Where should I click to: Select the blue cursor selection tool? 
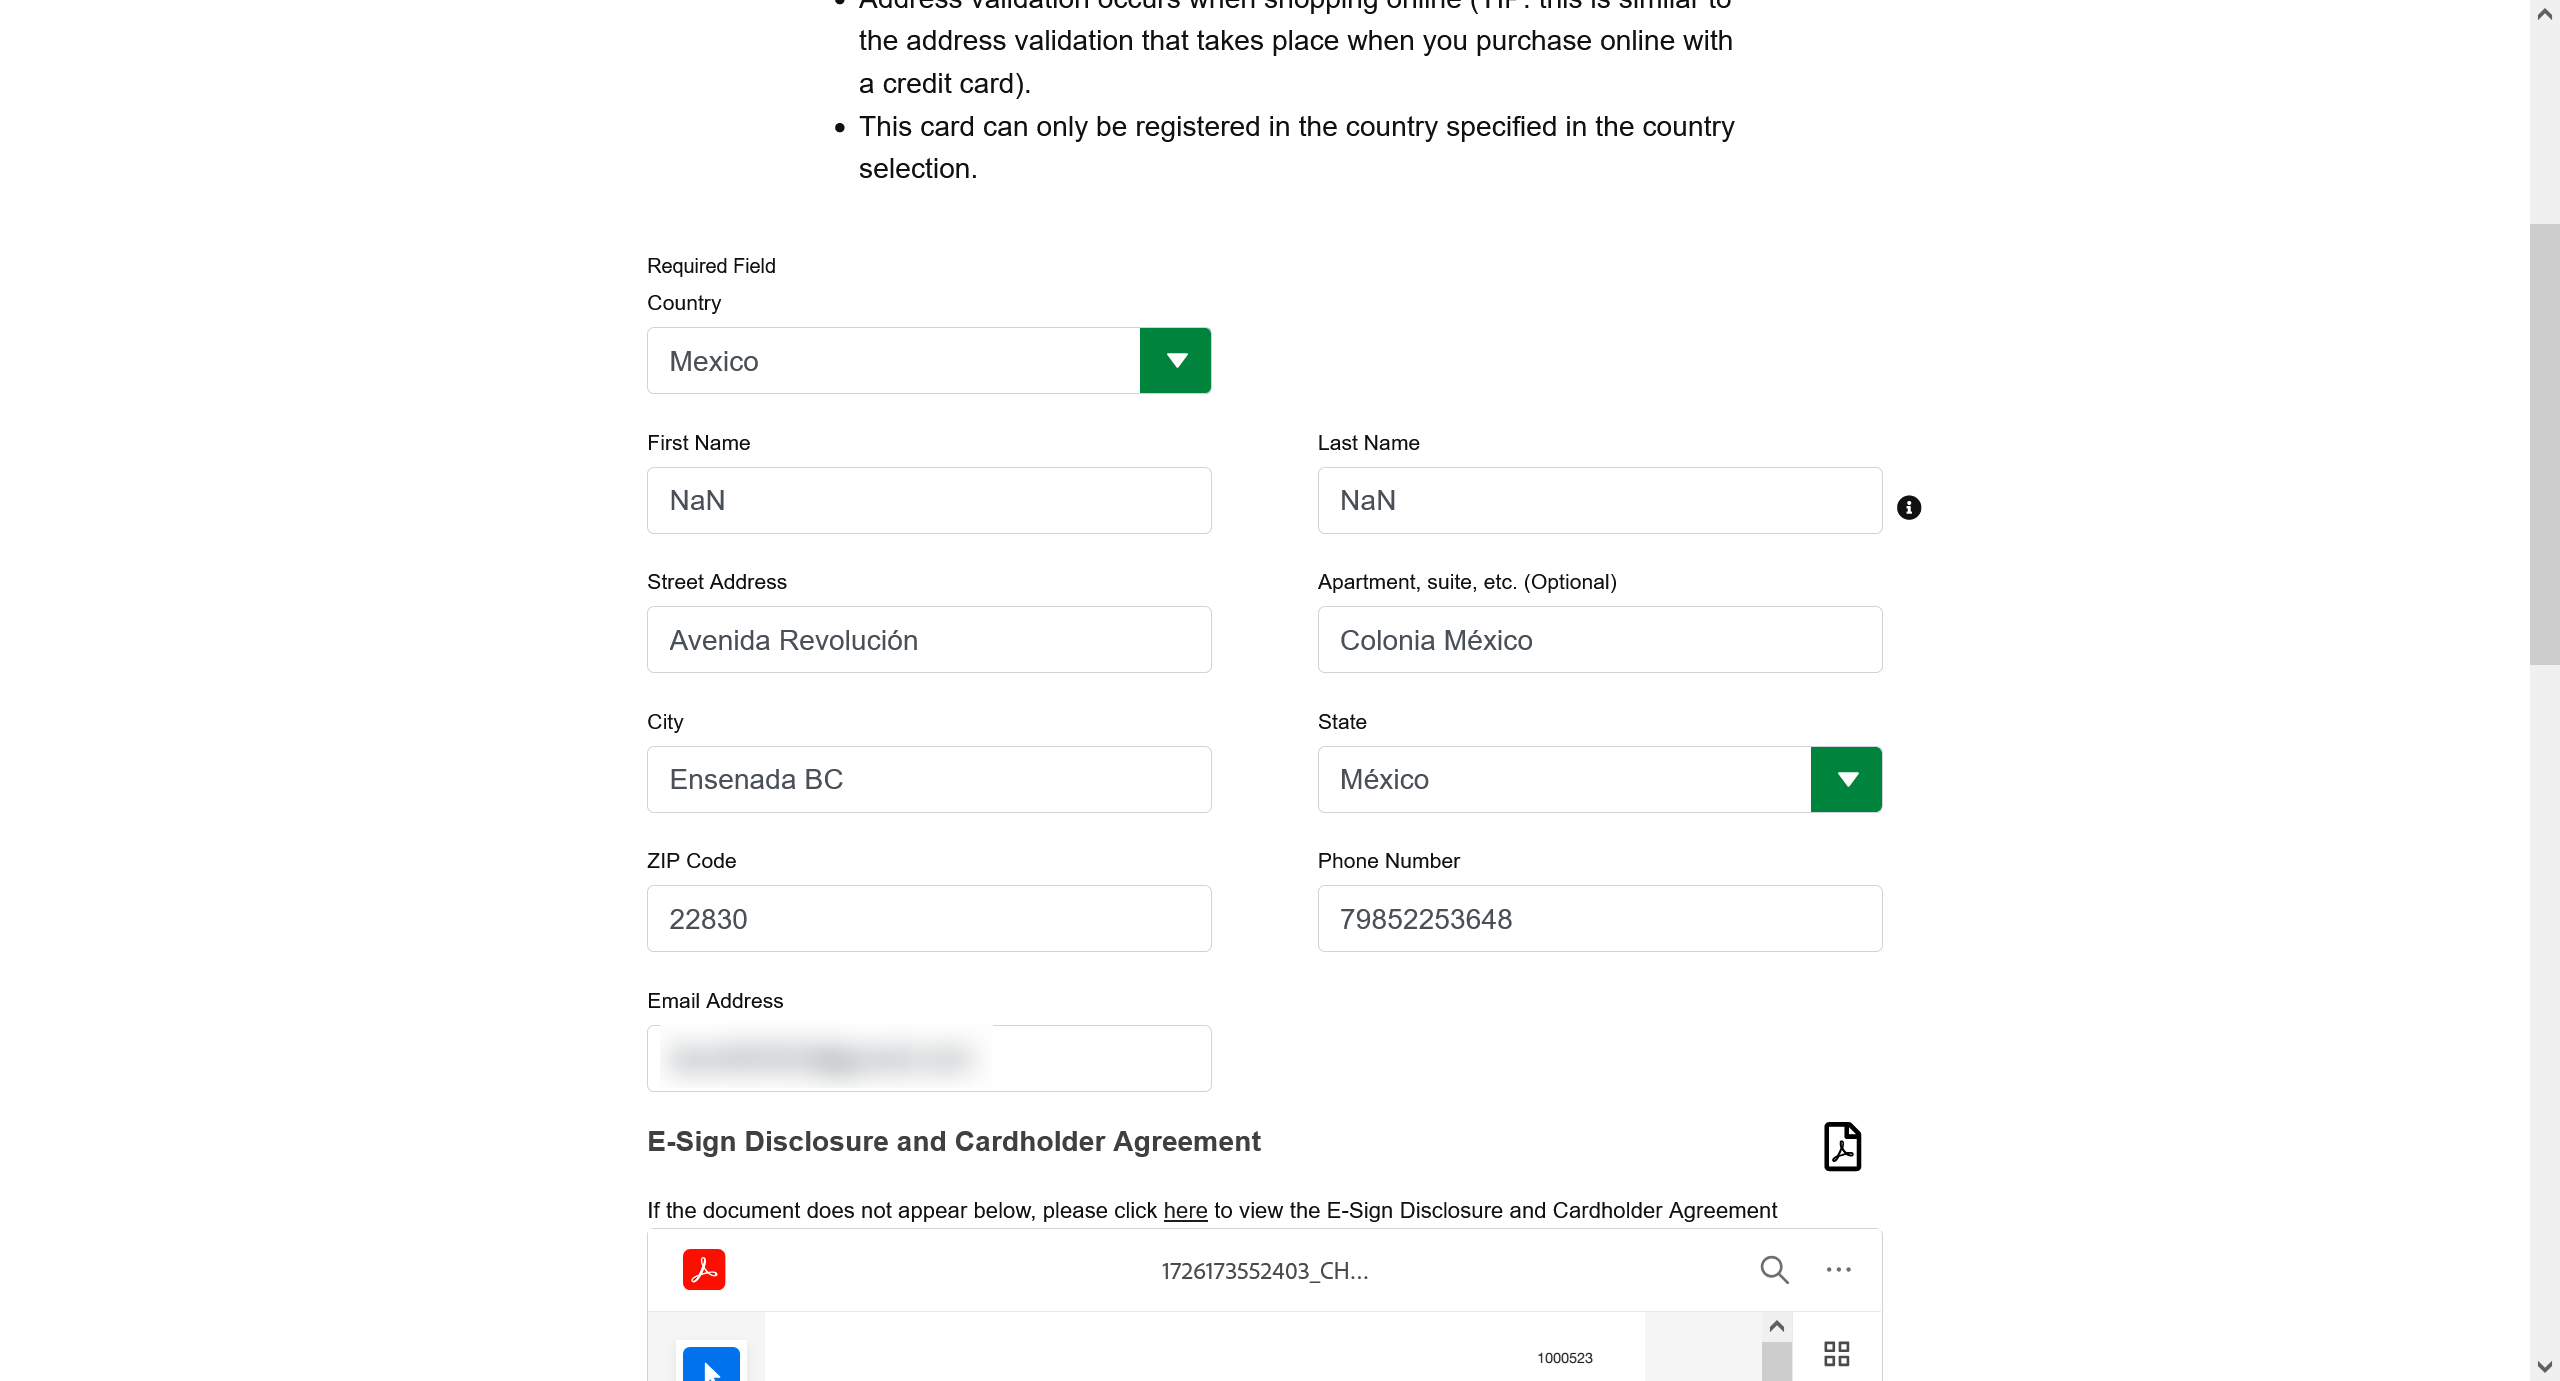coord(711,1364)
